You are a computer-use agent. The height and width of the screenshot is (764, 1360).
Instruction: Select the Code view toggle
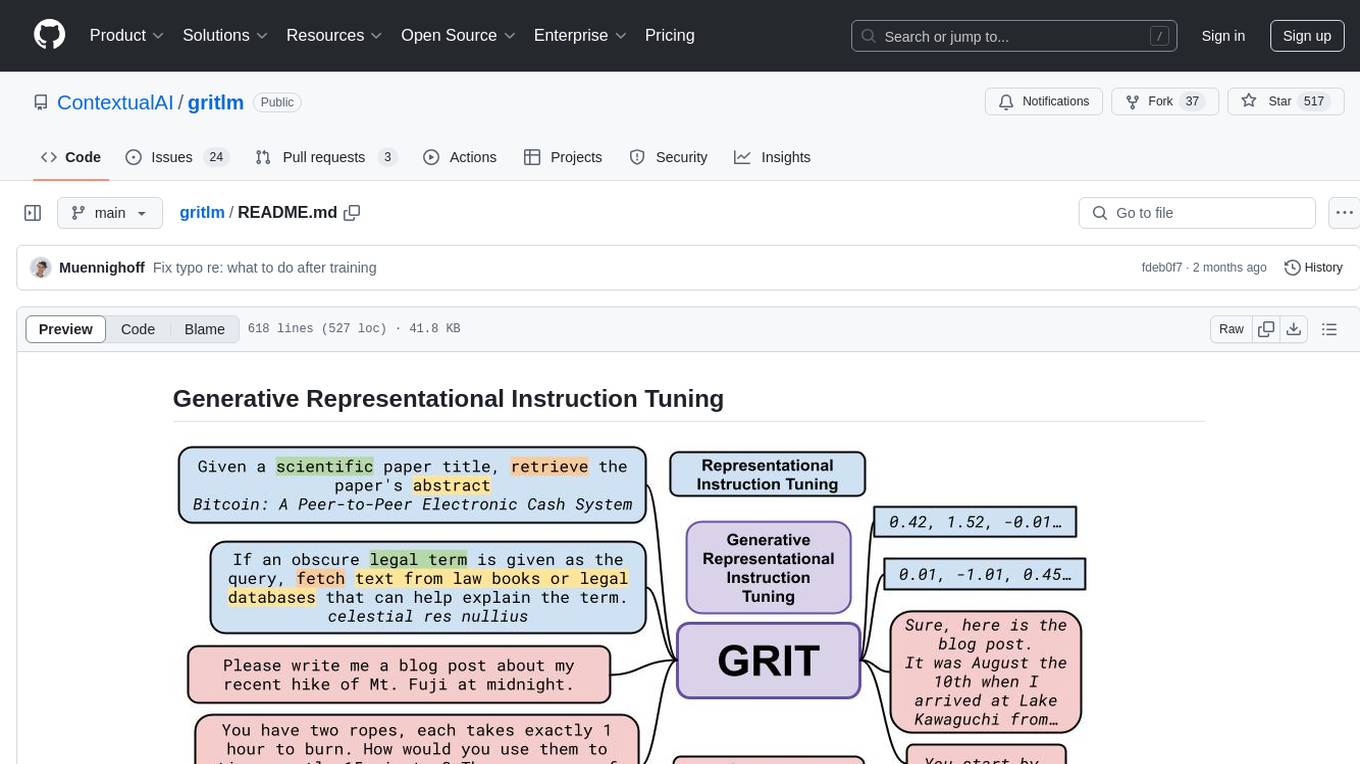(x=138, y=329)
